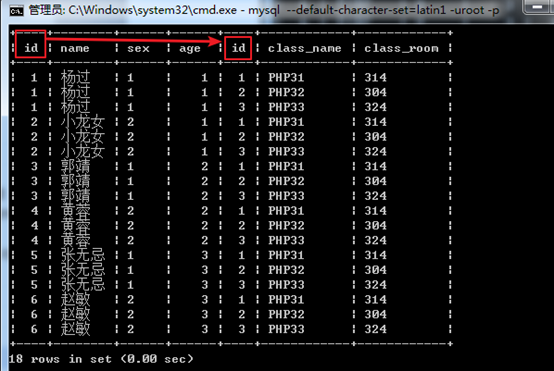Click the '18 rows in set (0.00 sec)' line
The height and width of the screenshot is (371, 554).
pyautogui.click(x=101, y=359)
